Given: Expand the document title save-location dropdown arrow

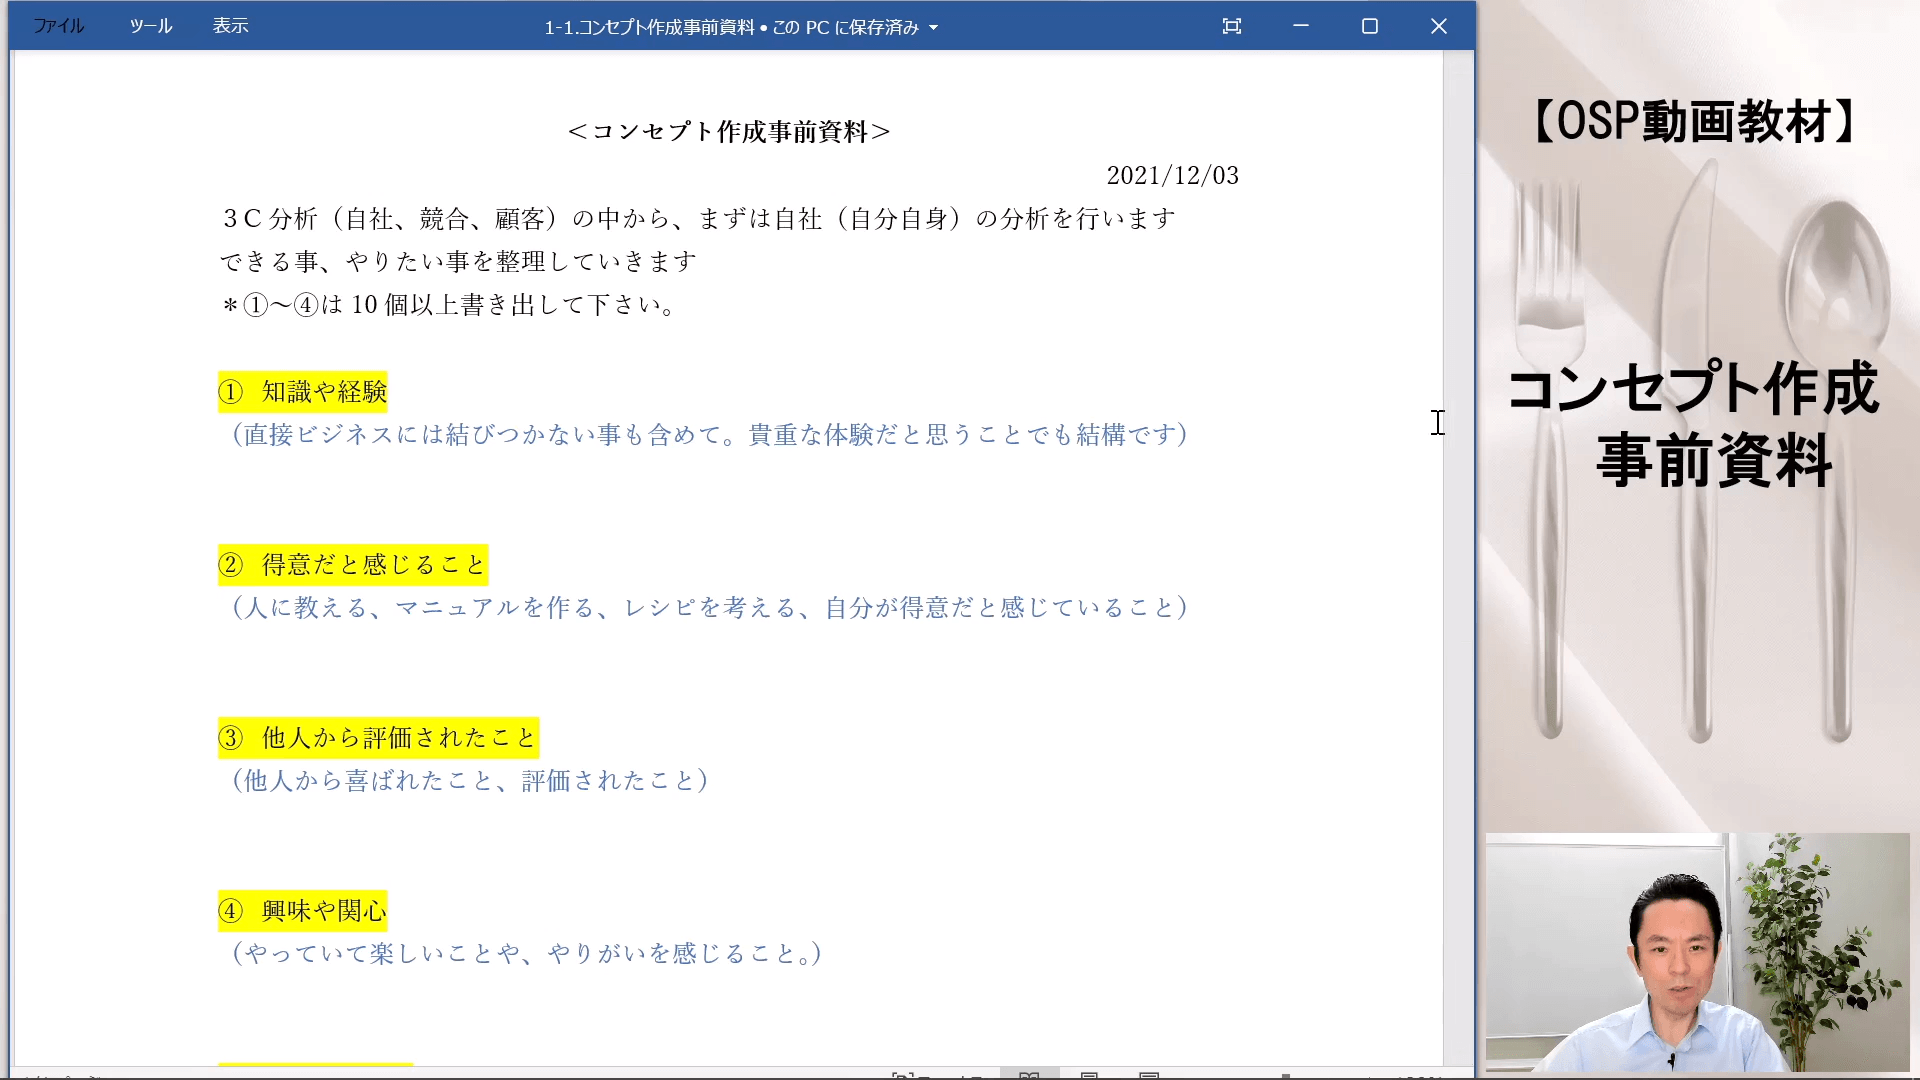Looking at the screenshot, I should [933, 28].
